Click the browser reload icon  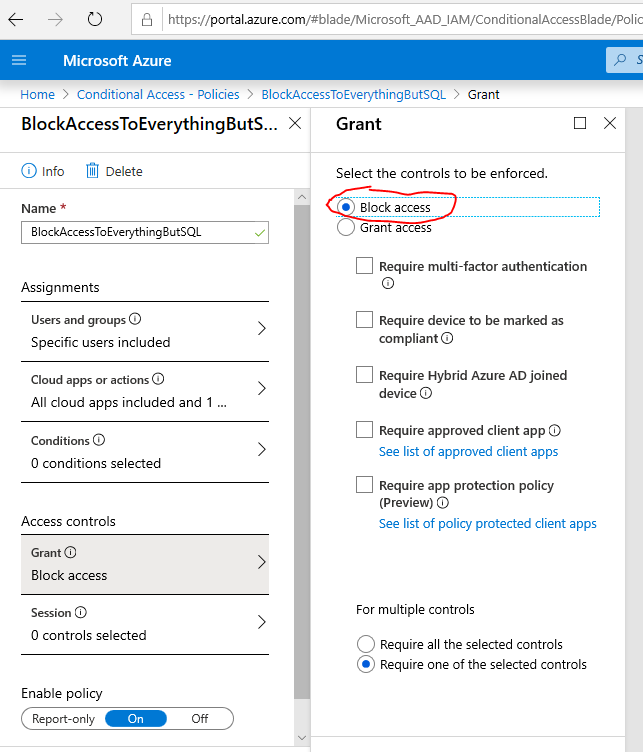[95, 19]
